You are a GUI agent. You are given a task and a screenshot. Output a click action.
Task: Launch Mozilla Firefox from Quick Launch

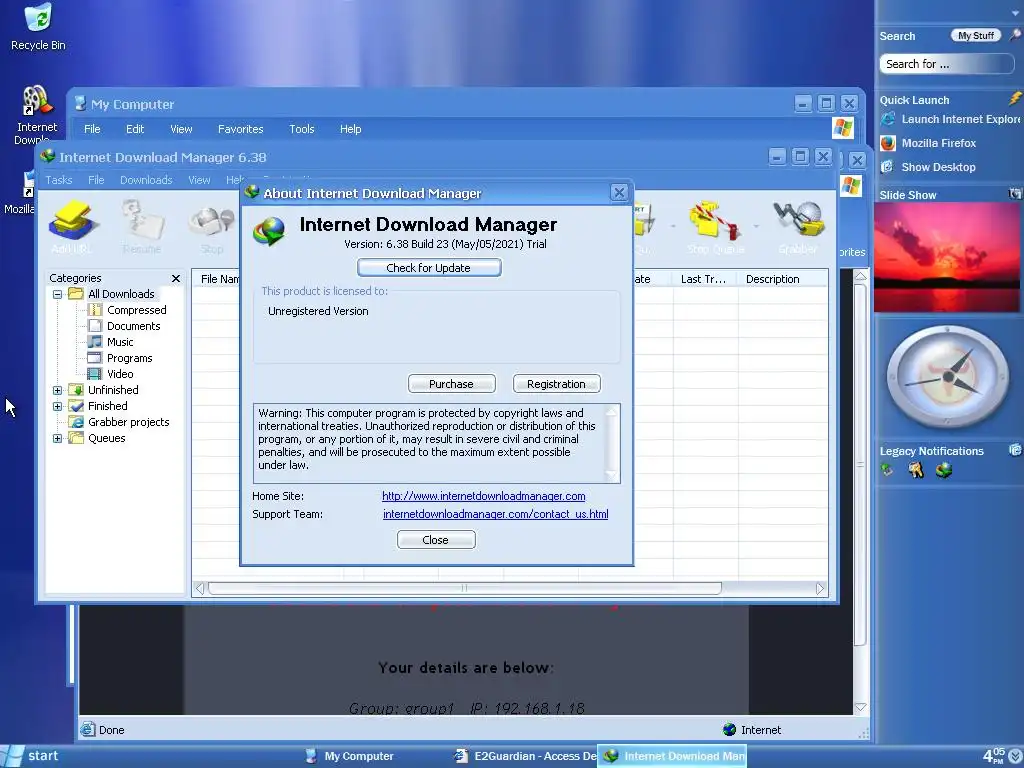point(928,143)
